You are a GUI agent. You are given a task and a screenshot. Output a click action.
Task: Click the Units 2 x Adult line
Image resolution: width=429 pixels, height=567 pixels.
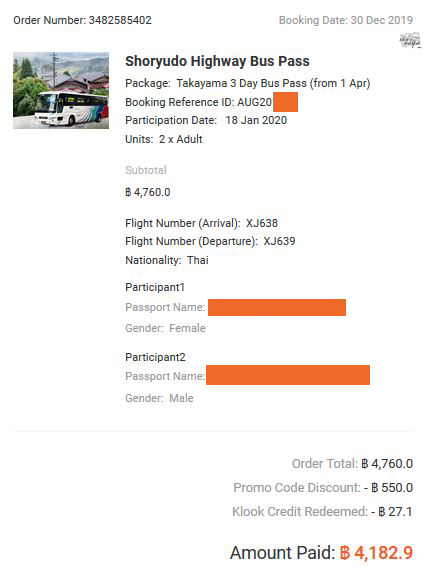163,139
